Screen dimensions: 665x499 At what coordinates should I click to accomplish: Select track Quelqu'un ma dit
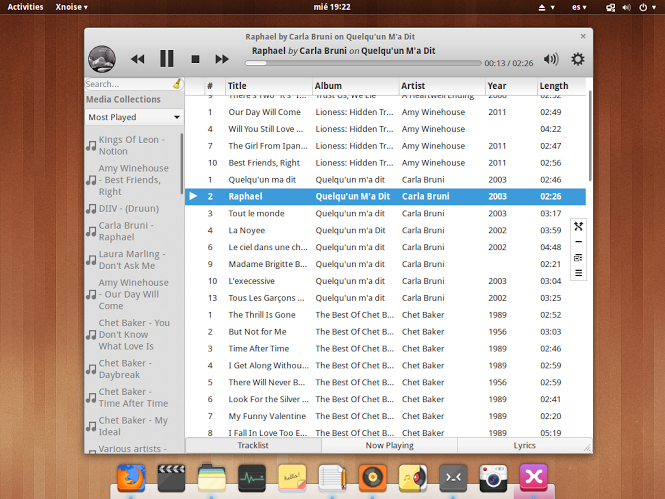pyautogui.click(x=386, y=179)
